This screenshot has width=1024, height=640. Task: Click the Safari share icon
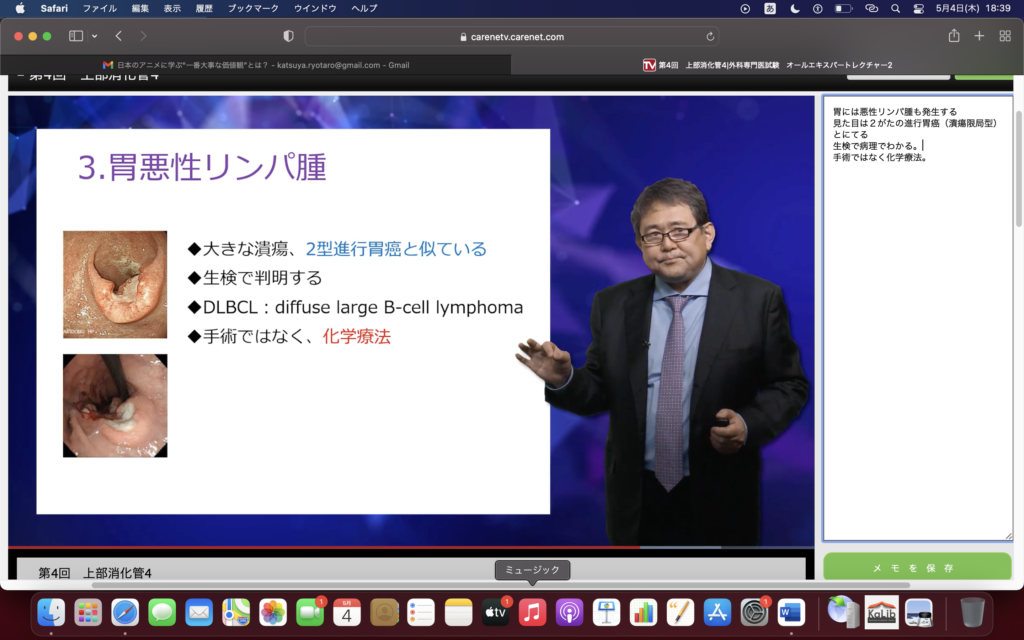[x=954, y=36]
